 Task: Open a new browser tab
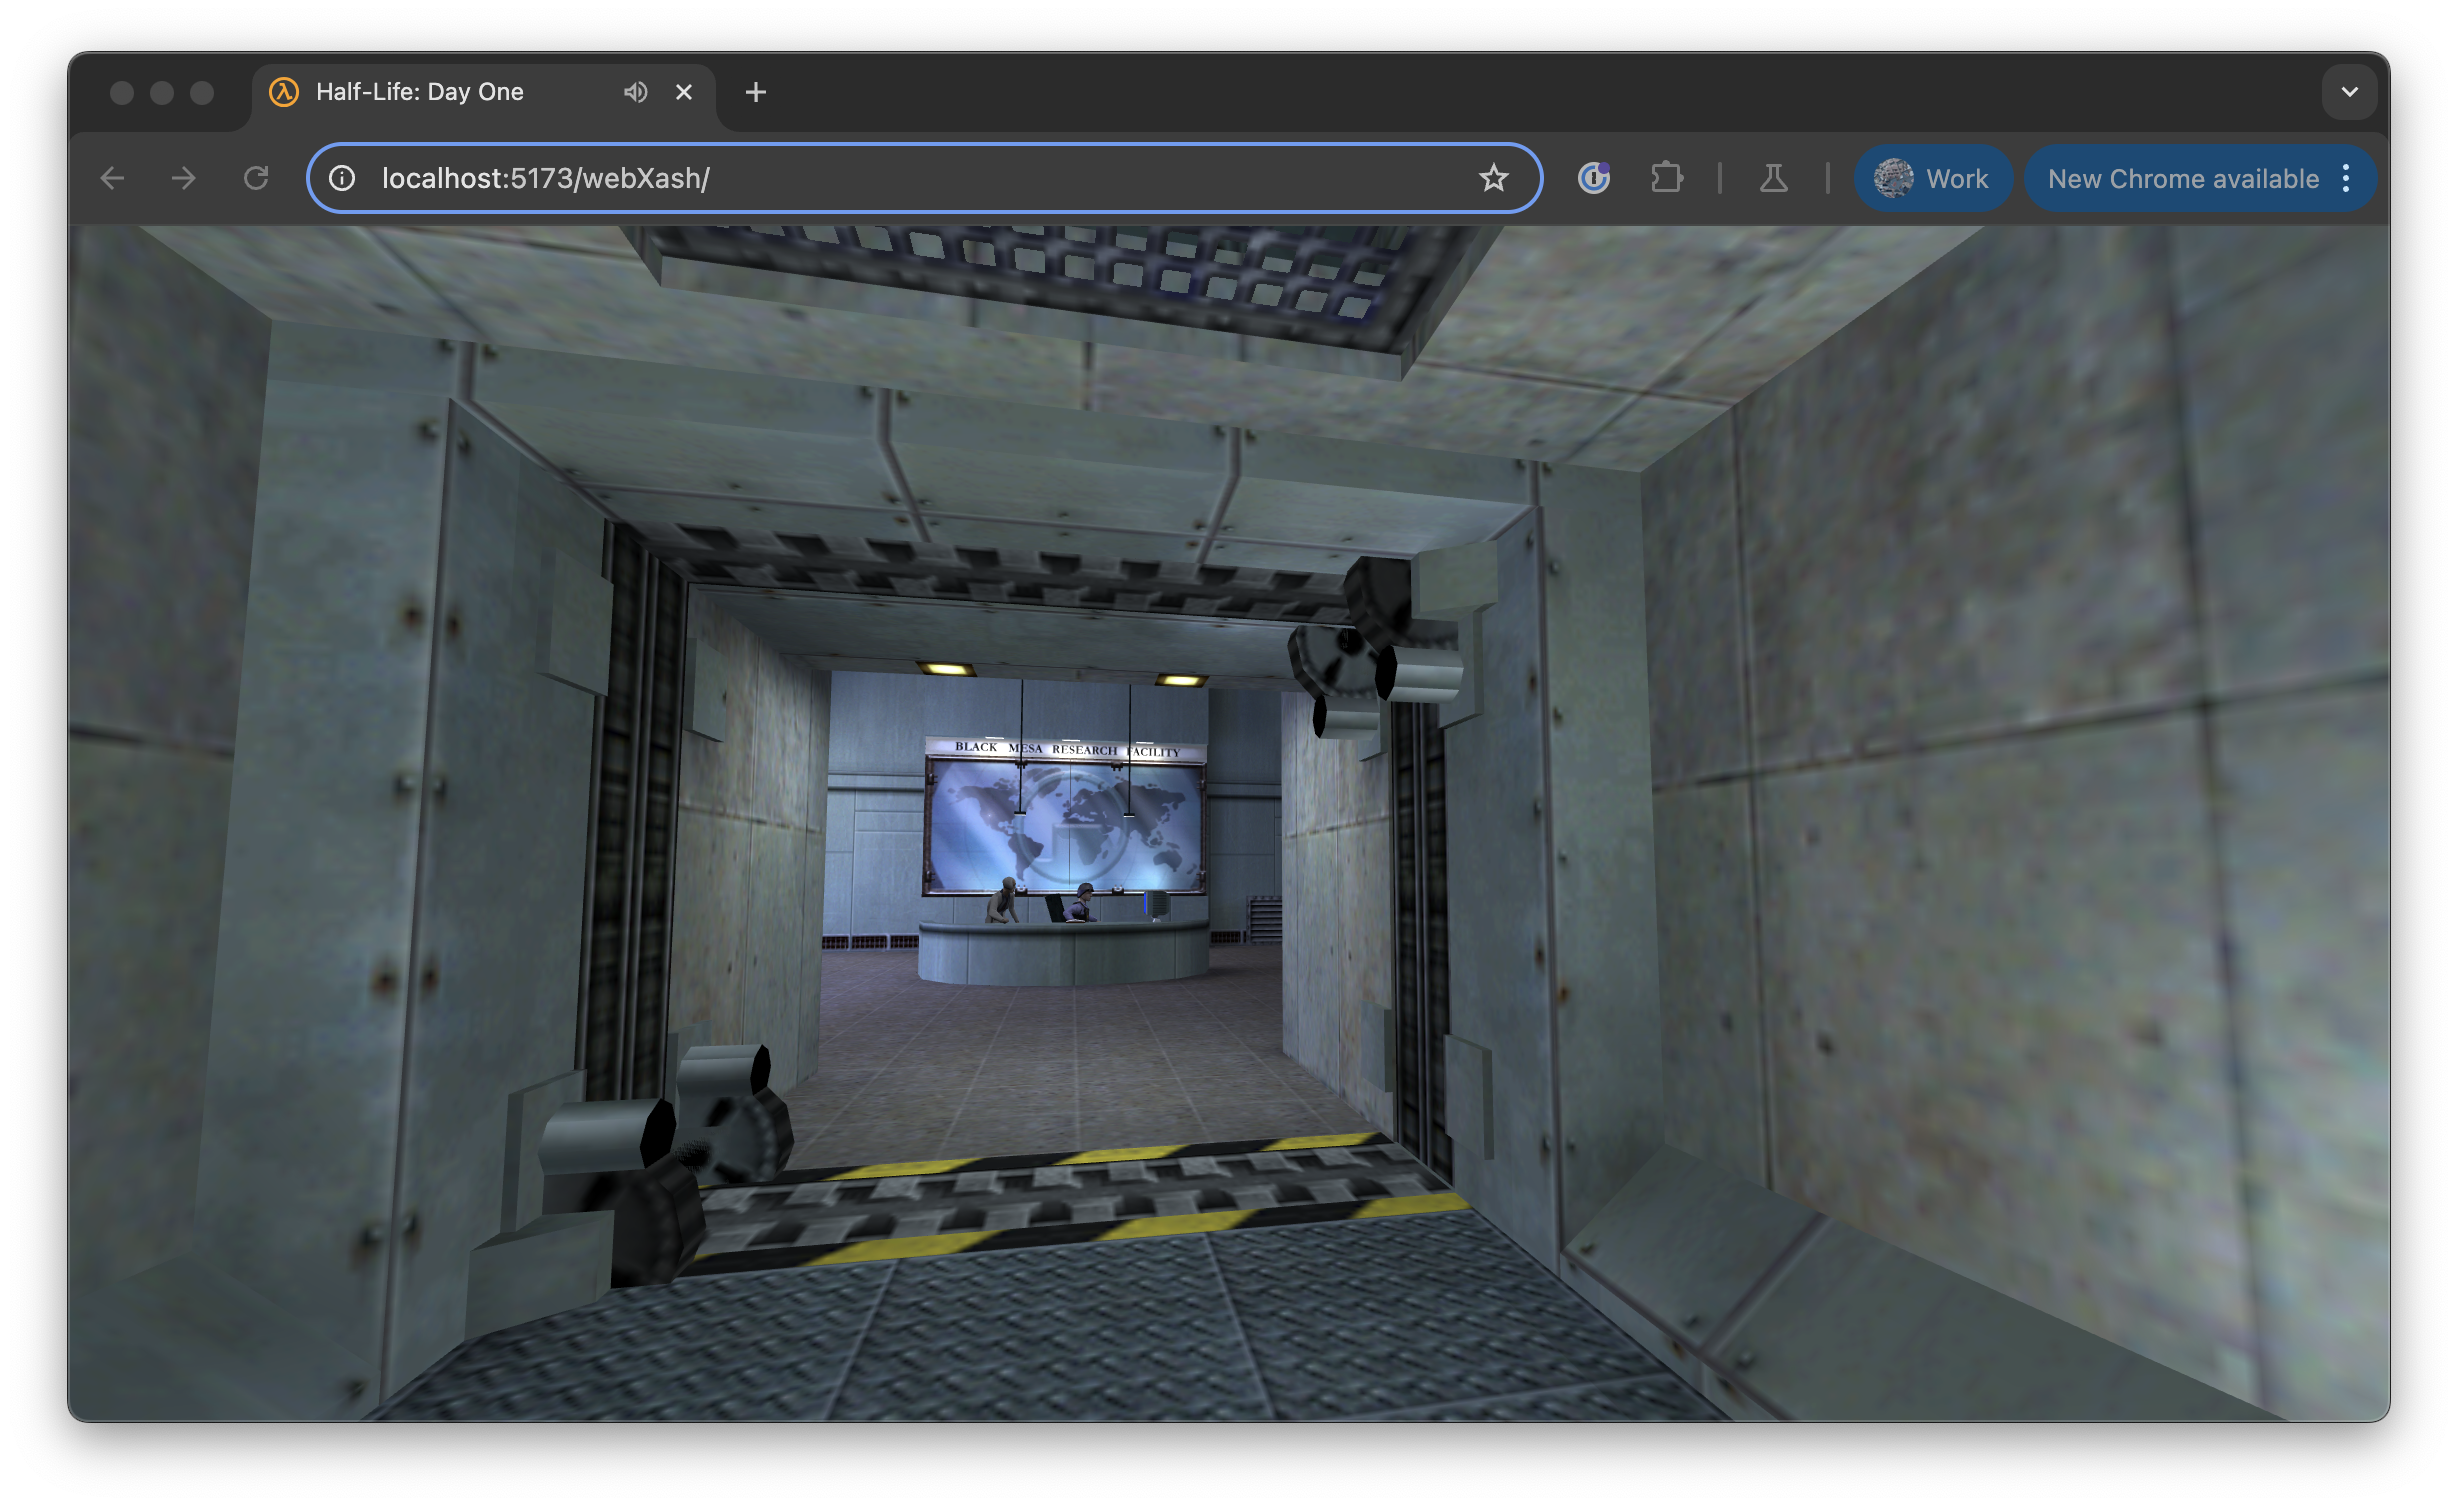[x=756, y=92]
